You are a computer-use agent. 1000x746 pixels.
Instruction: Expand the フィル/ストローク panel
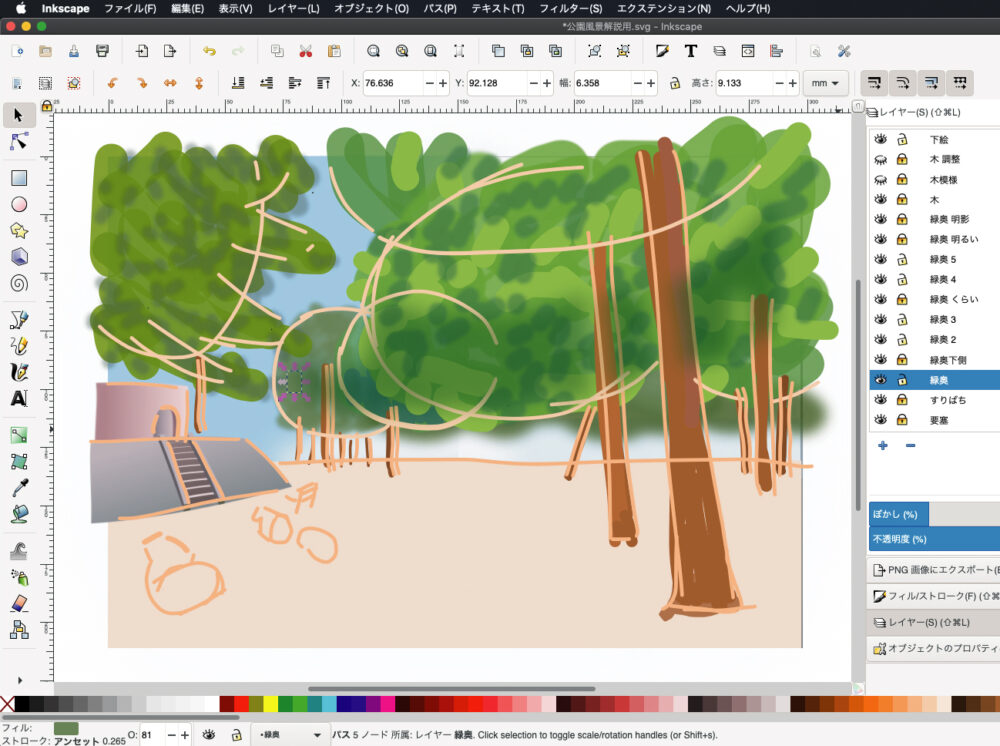click(934, 596)
